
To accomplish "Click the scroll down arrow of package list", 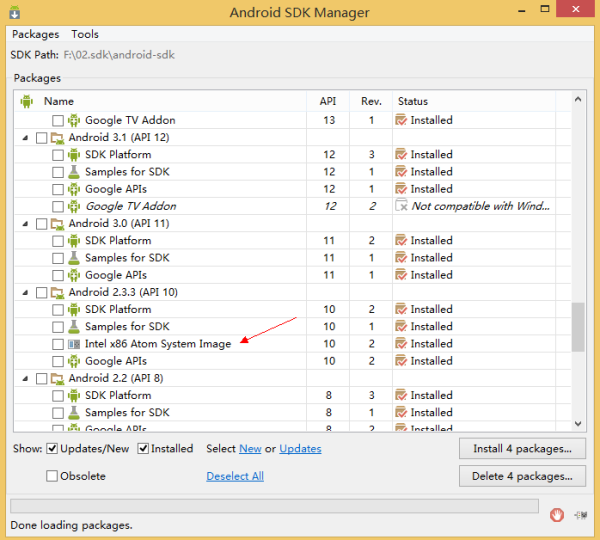I will click(x=578, y=424).
